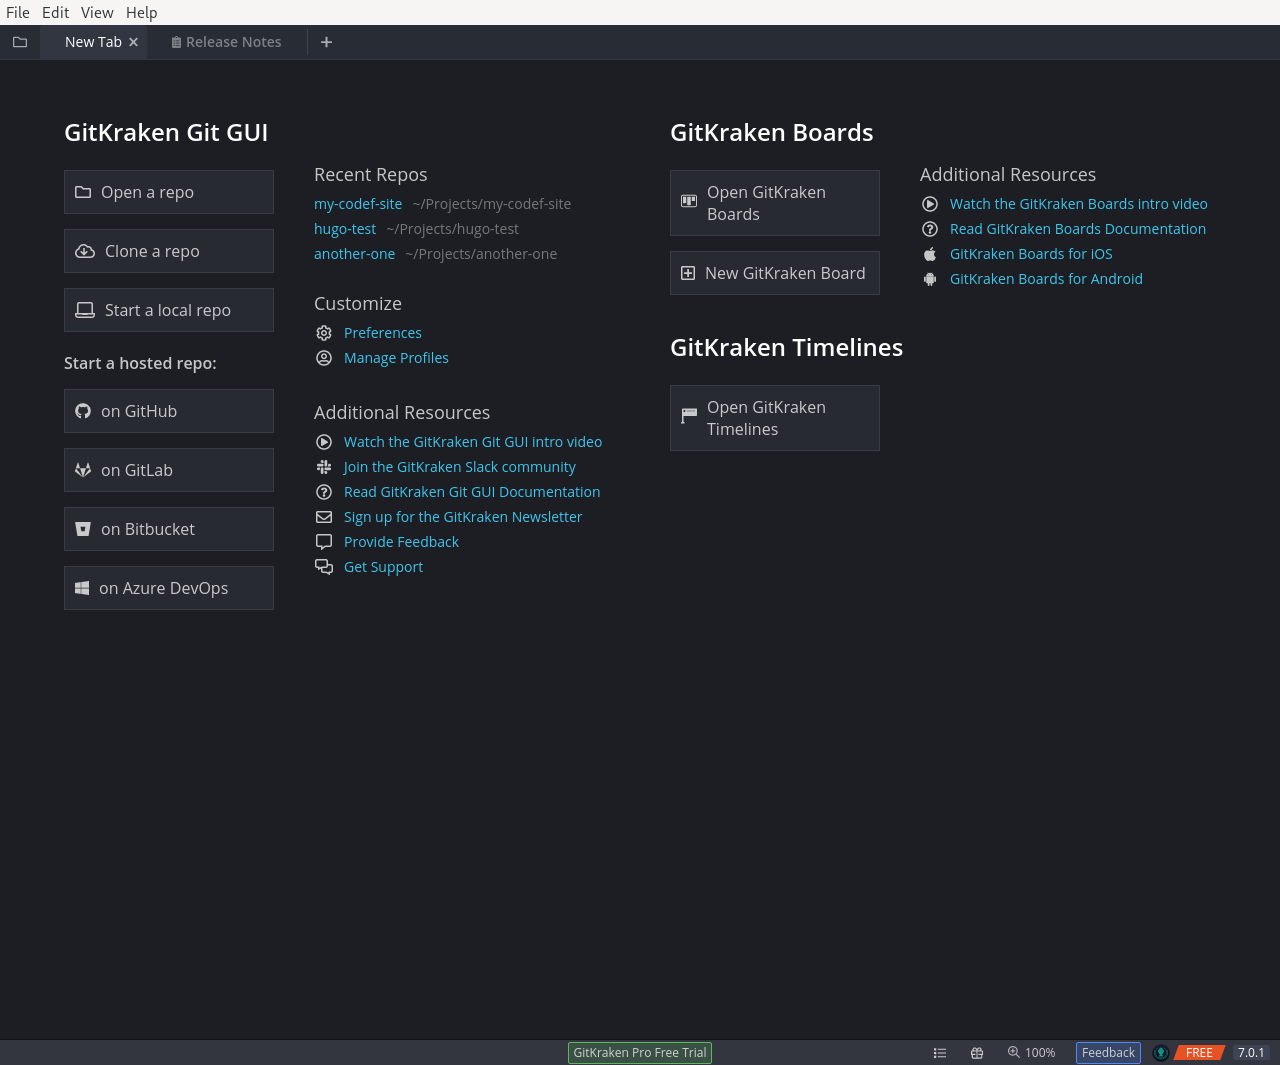Click the gear icon beside Preferences
Viewport: 1280px width, 1065px height.
(324, 333)
